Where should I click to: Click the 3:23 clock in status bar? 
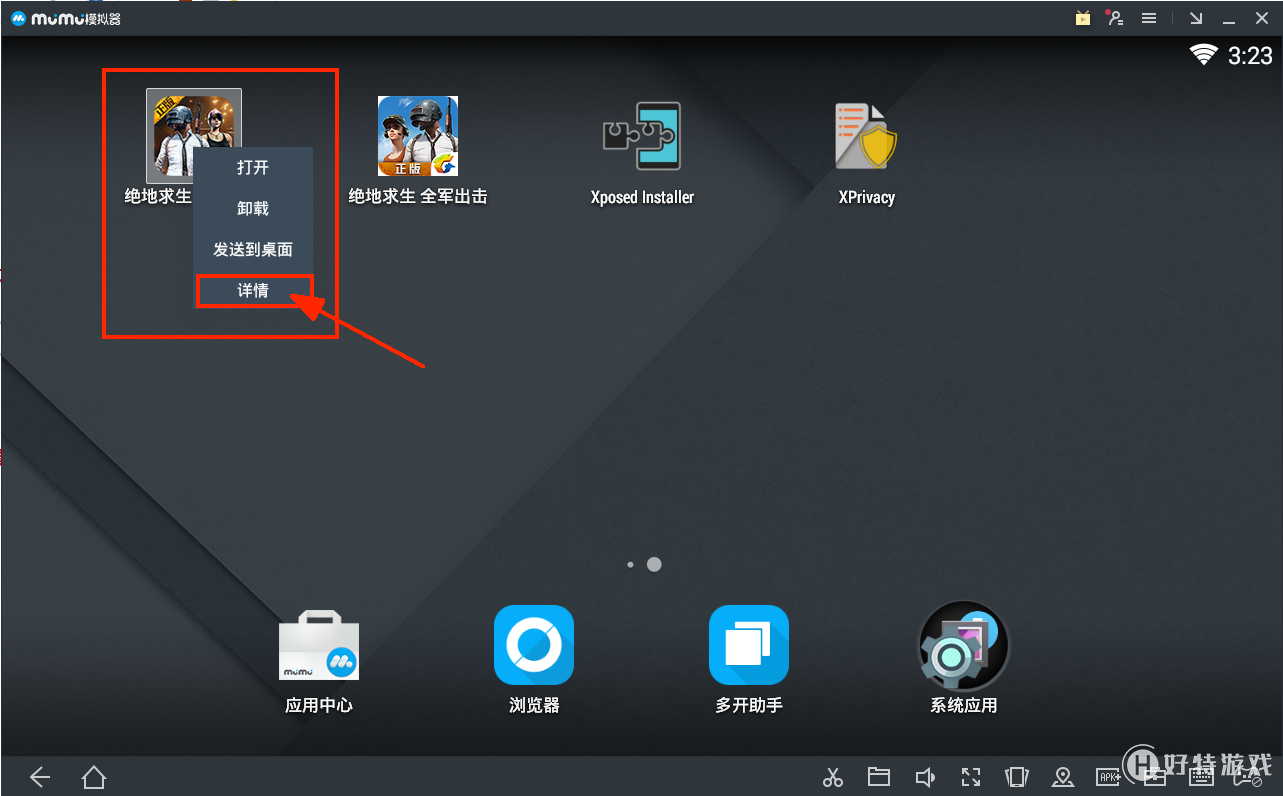(1250, 56)
